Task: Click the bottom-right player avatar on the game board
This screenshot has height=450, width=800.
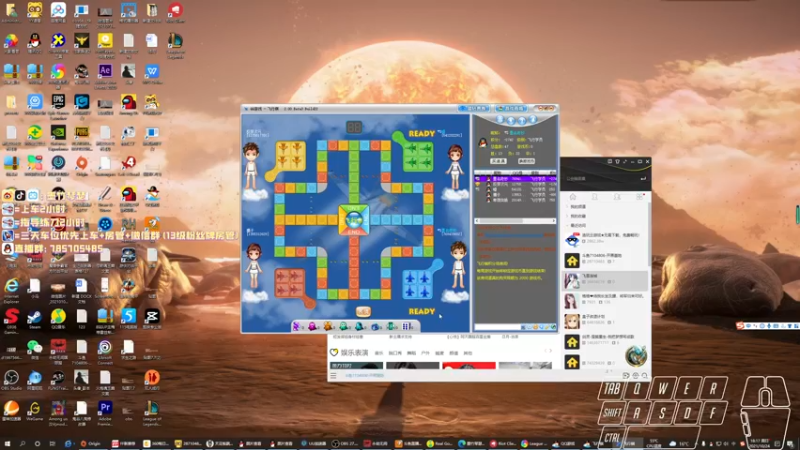Action: [458, 265]
